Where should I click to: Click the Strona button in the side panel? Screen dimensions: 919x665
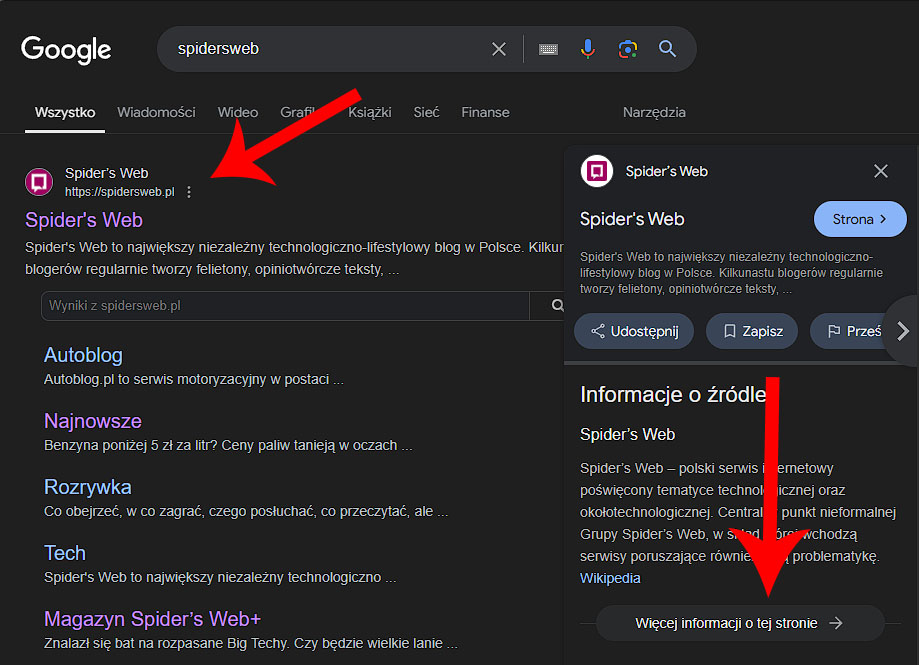tap(860, 219)
